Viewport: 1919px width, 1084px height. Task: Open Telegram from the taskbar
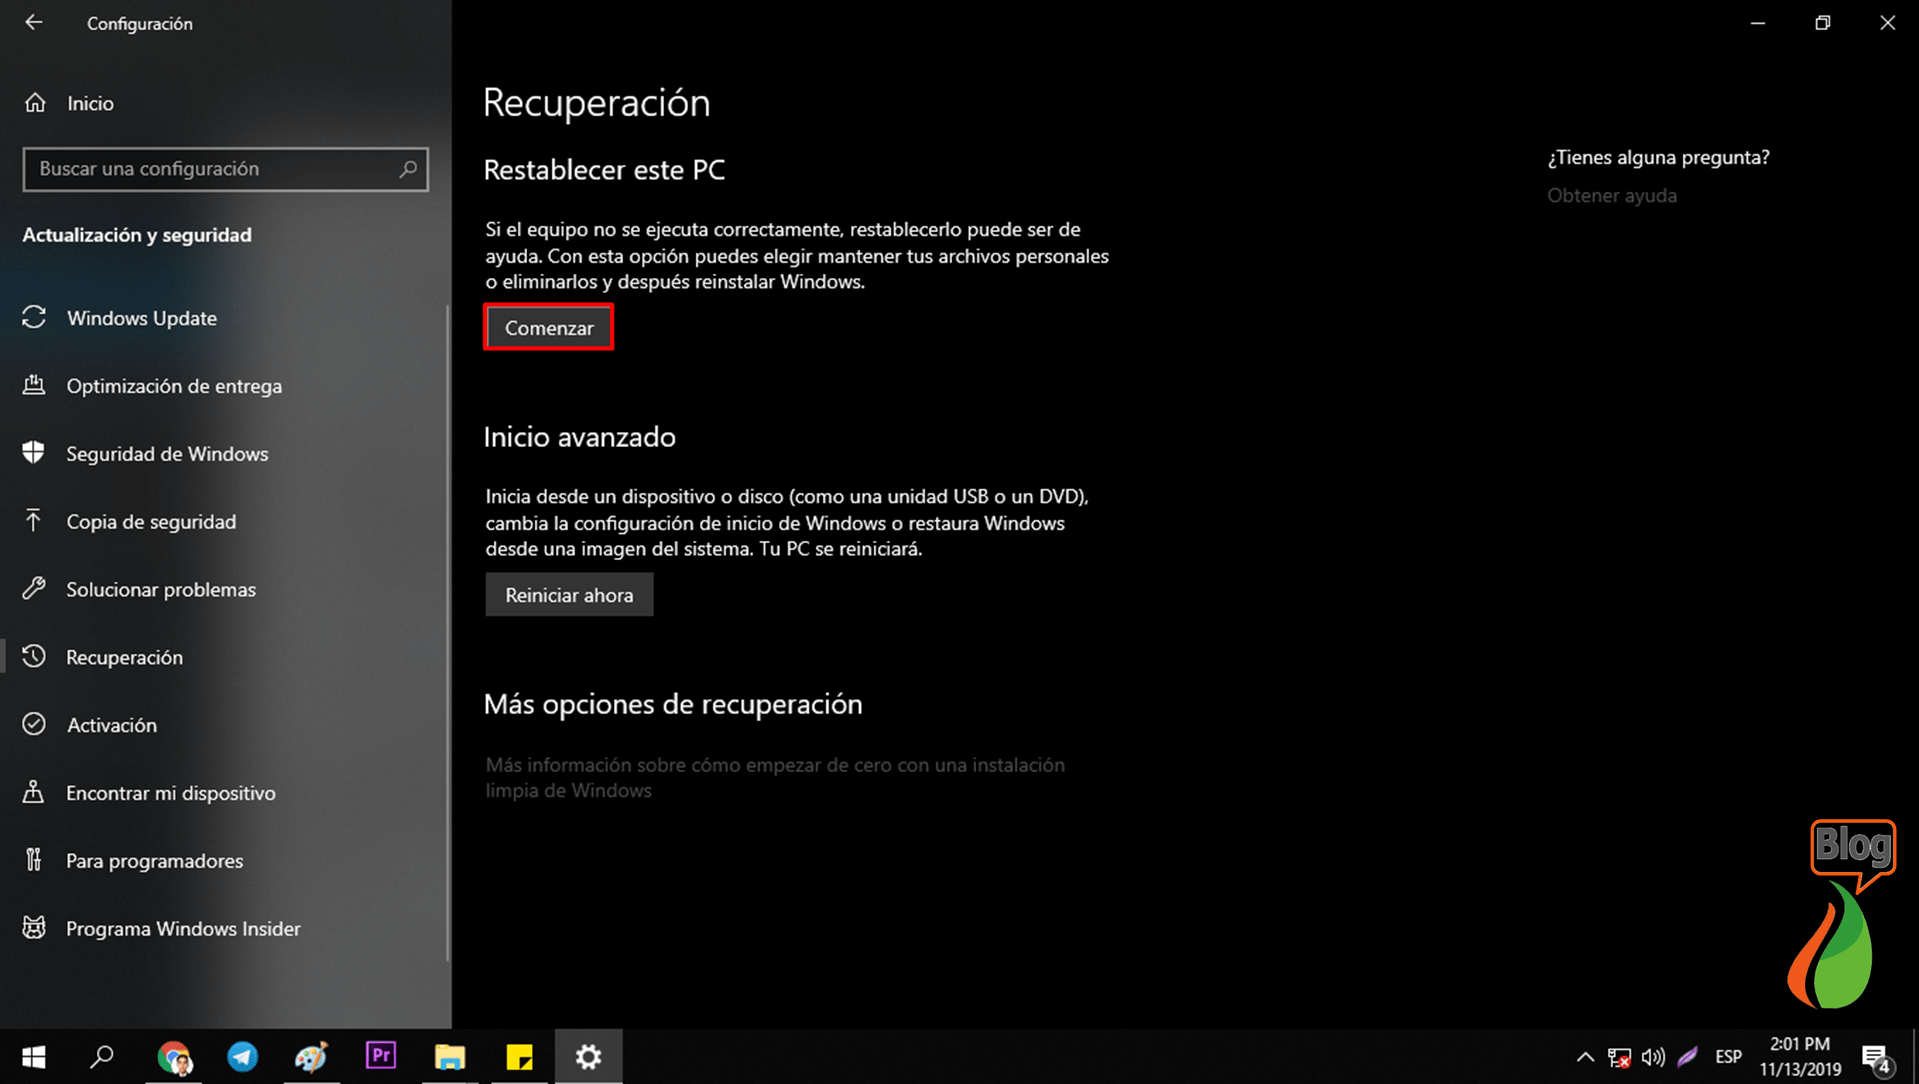click(242, 1056)
